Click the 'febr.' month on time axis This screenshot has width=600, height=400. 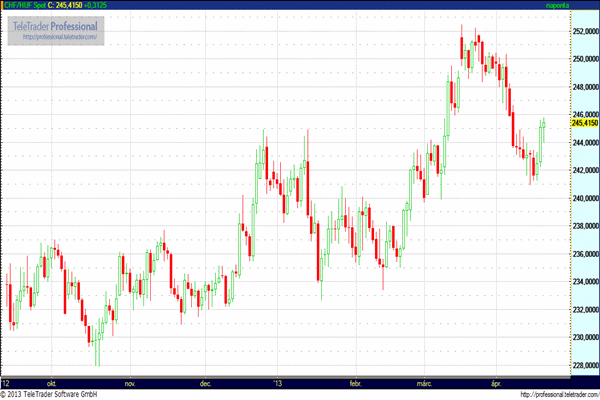[x=356, y=382]
